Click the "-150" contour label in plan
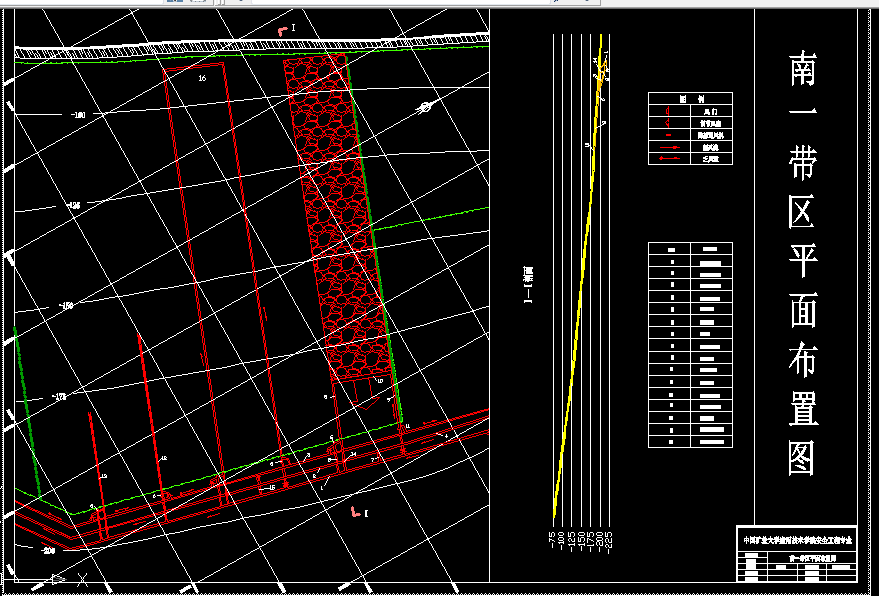Viewport: 879px width, 596px height. (x=66, y=306)
